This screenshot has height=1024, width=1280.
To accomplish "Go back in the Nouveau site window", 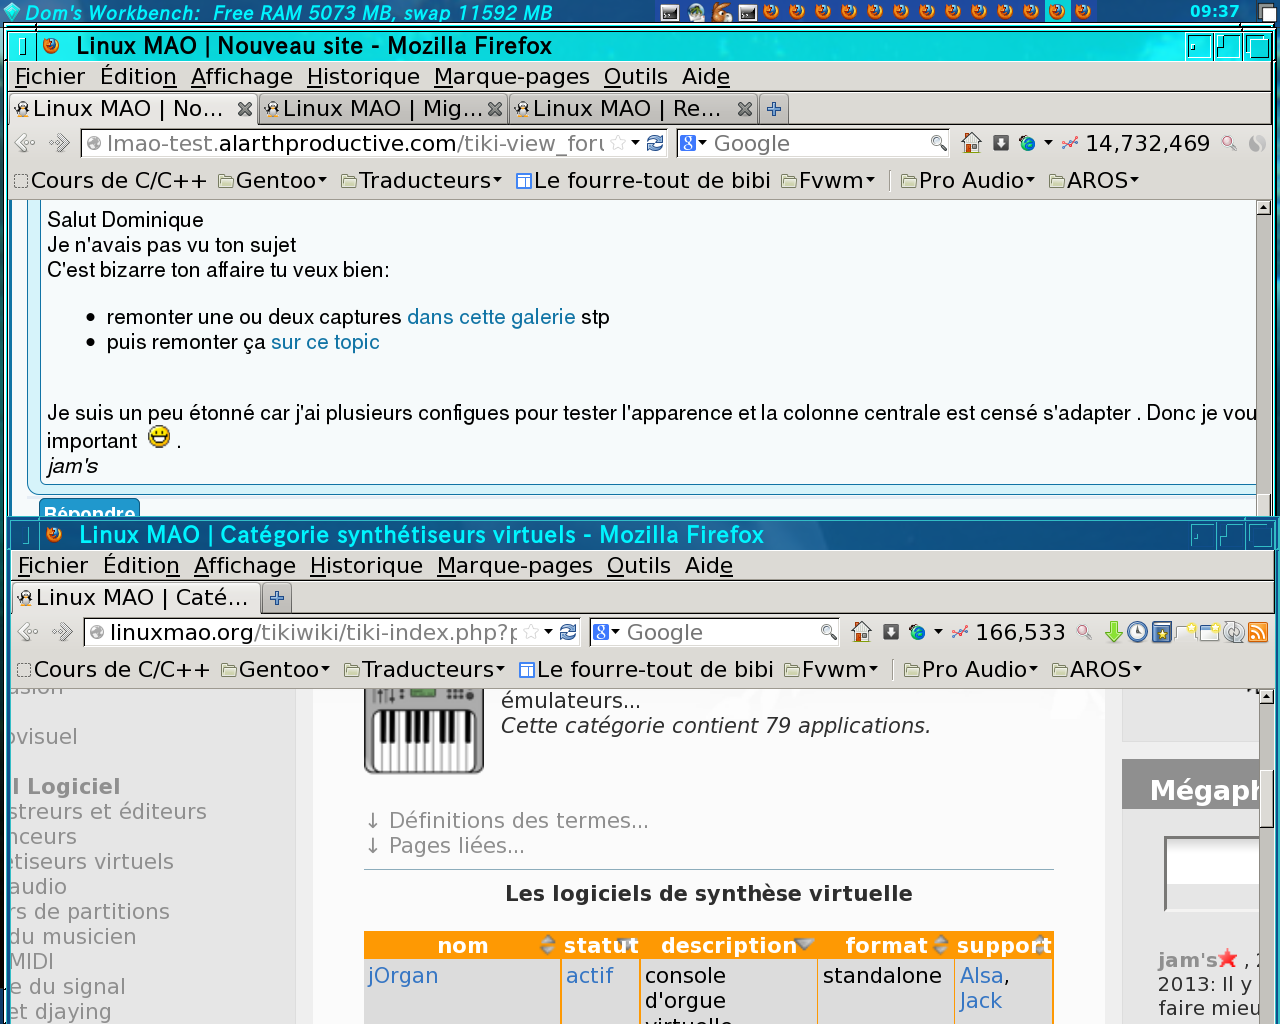I will coord(26,144).
